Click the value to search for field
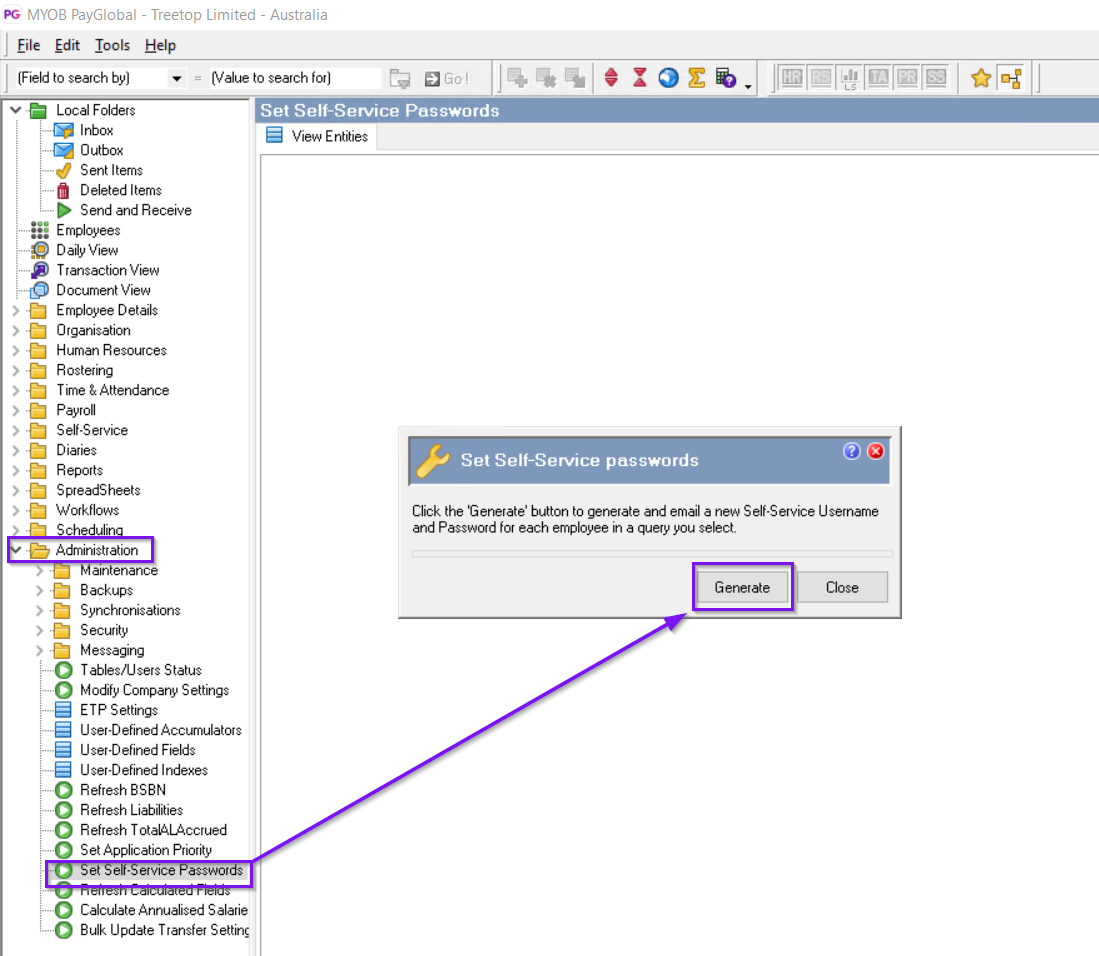The width and height of the screenshot is (1099, 956). click(294, 78)
